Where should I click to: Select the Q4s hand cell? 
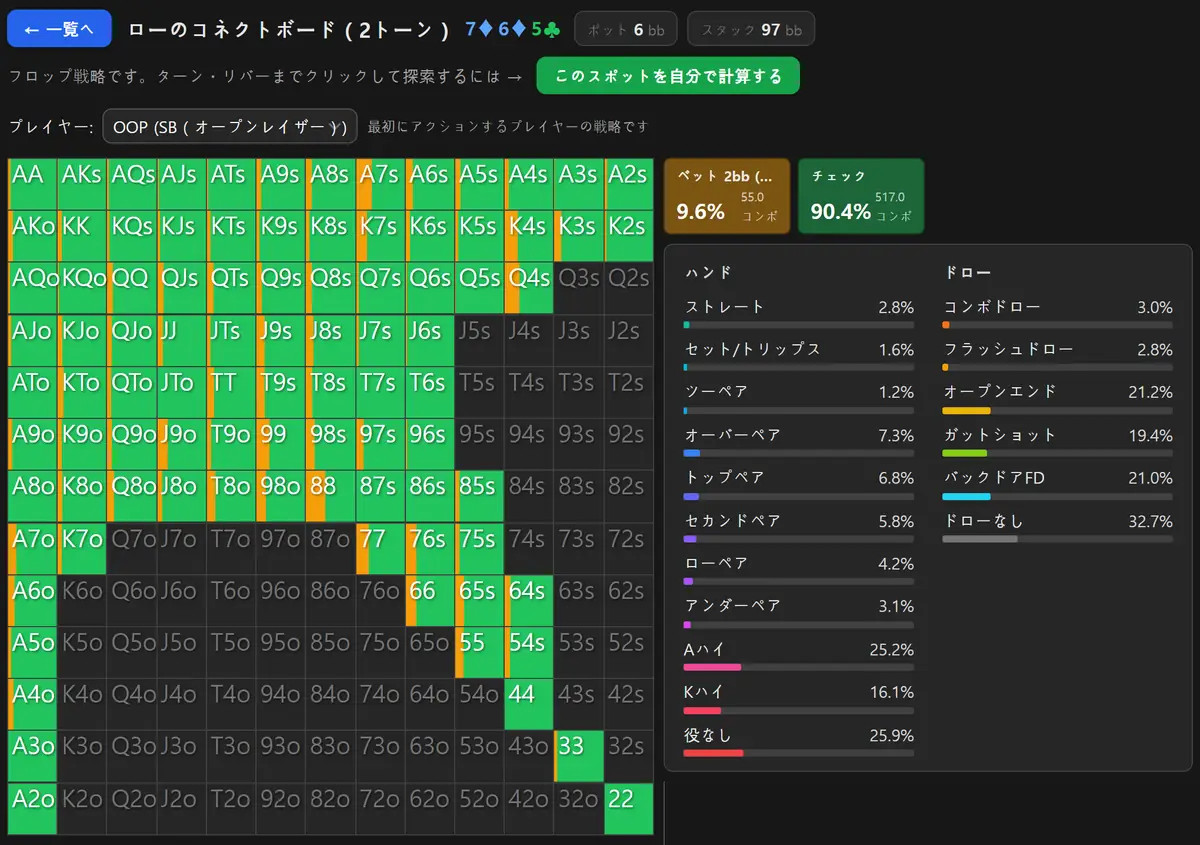(x=530, y=289)
